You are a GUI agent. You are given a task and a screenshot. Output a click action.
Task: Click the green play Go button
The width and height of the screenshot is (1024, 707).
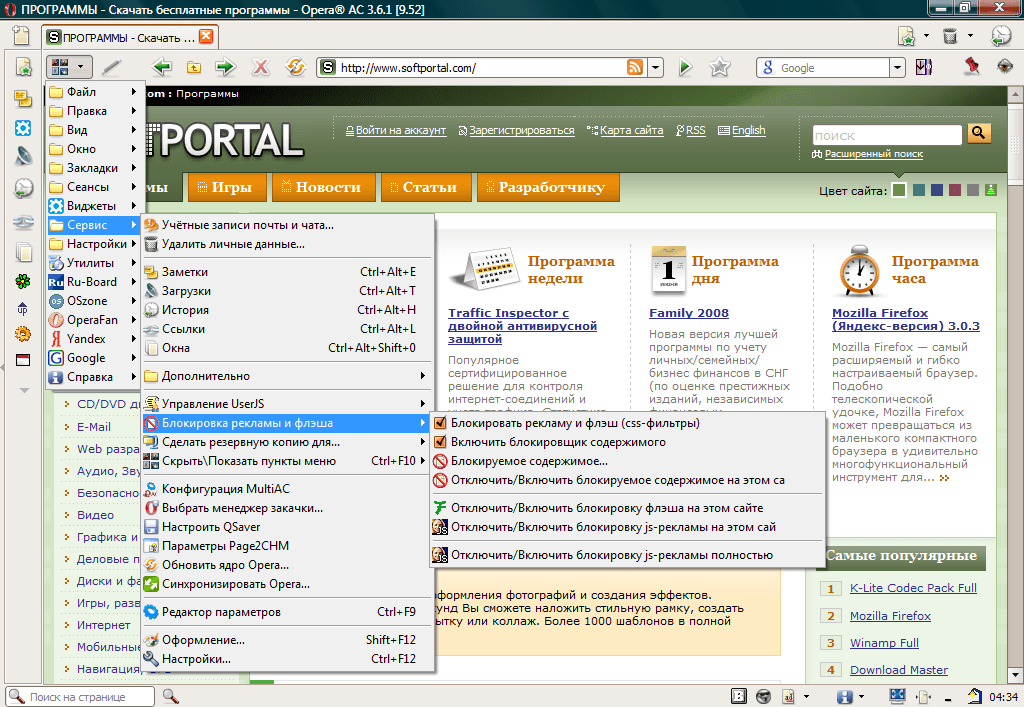(685, 67)
